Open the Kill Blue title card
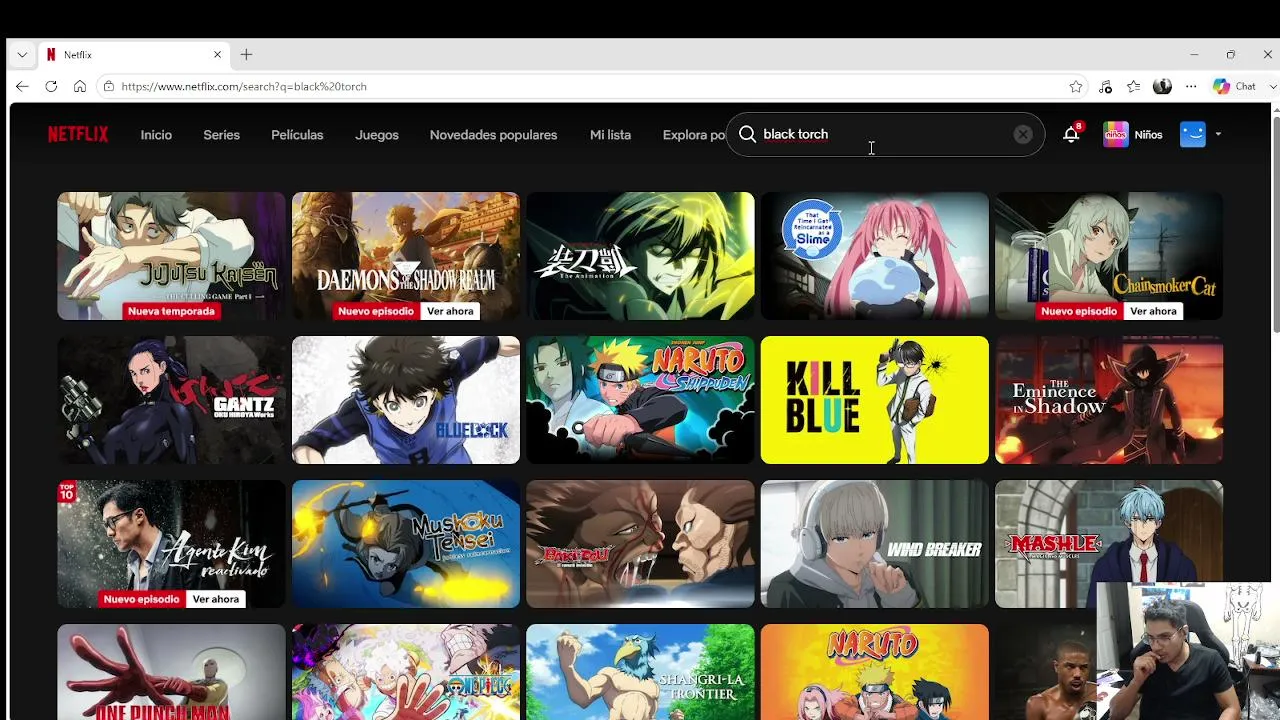The image size is (1280, 720). pyautogui.click(x=874, y=400)
